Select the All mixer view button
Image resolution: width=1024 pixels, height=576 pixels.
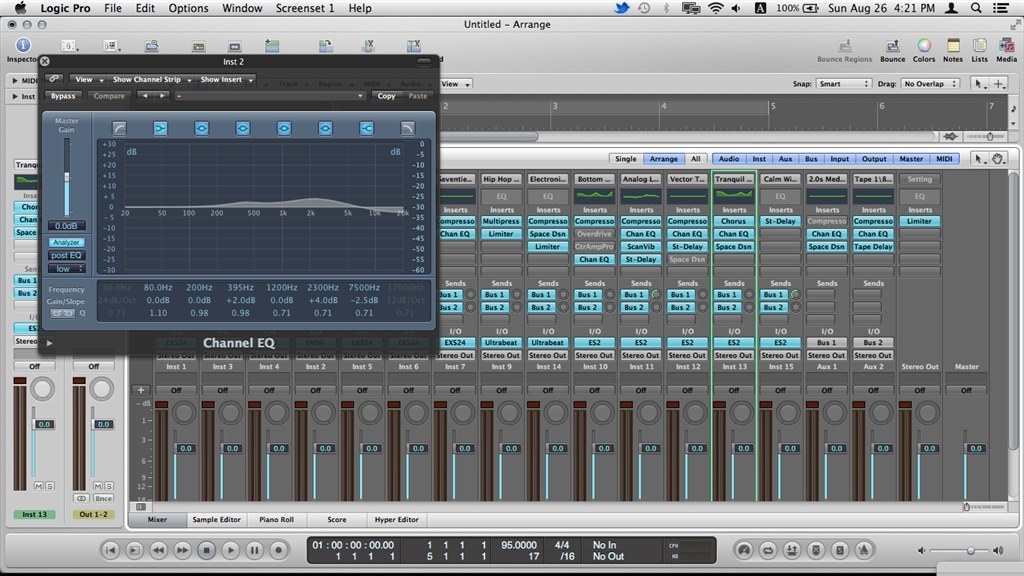tap(696, 159)
